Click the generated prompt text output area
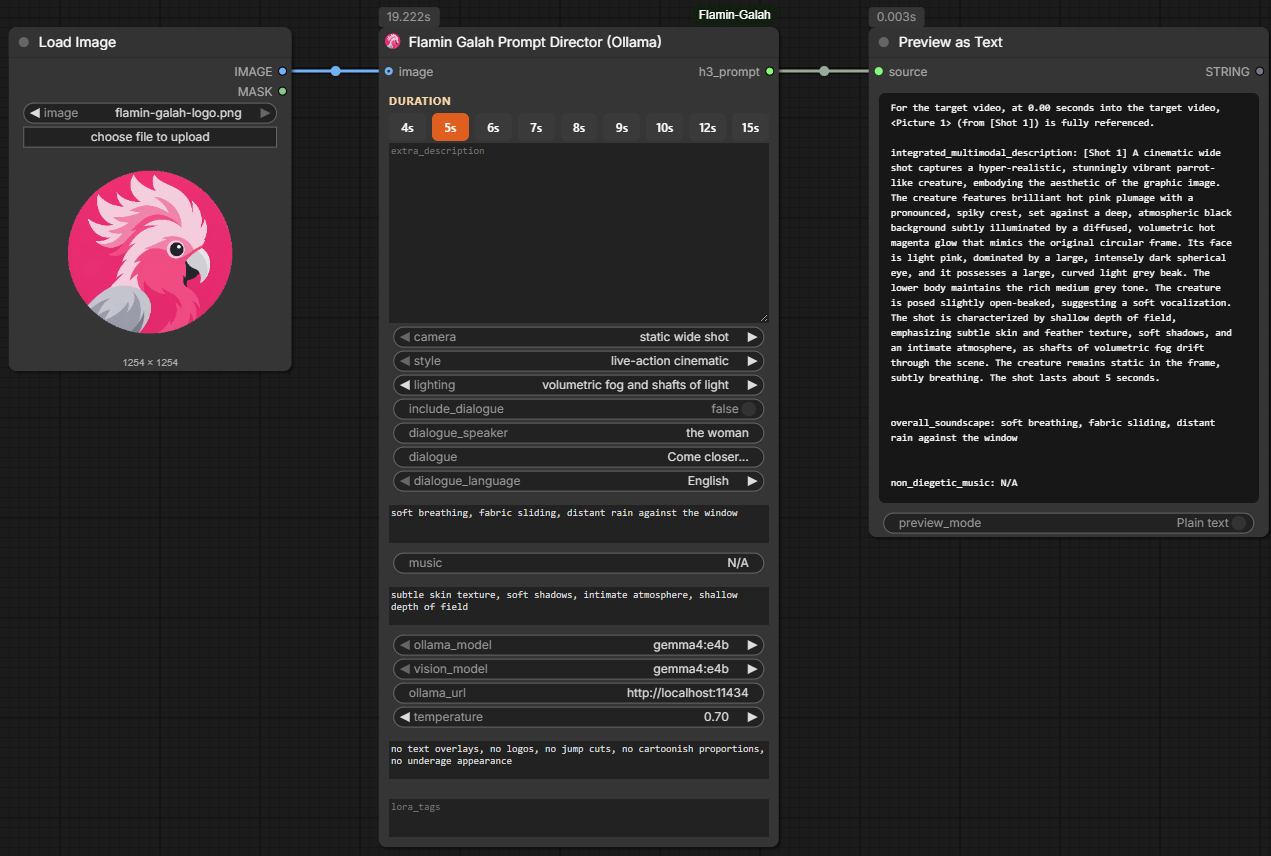The width and height of the screenshot is (1271, 856). 1069,297
